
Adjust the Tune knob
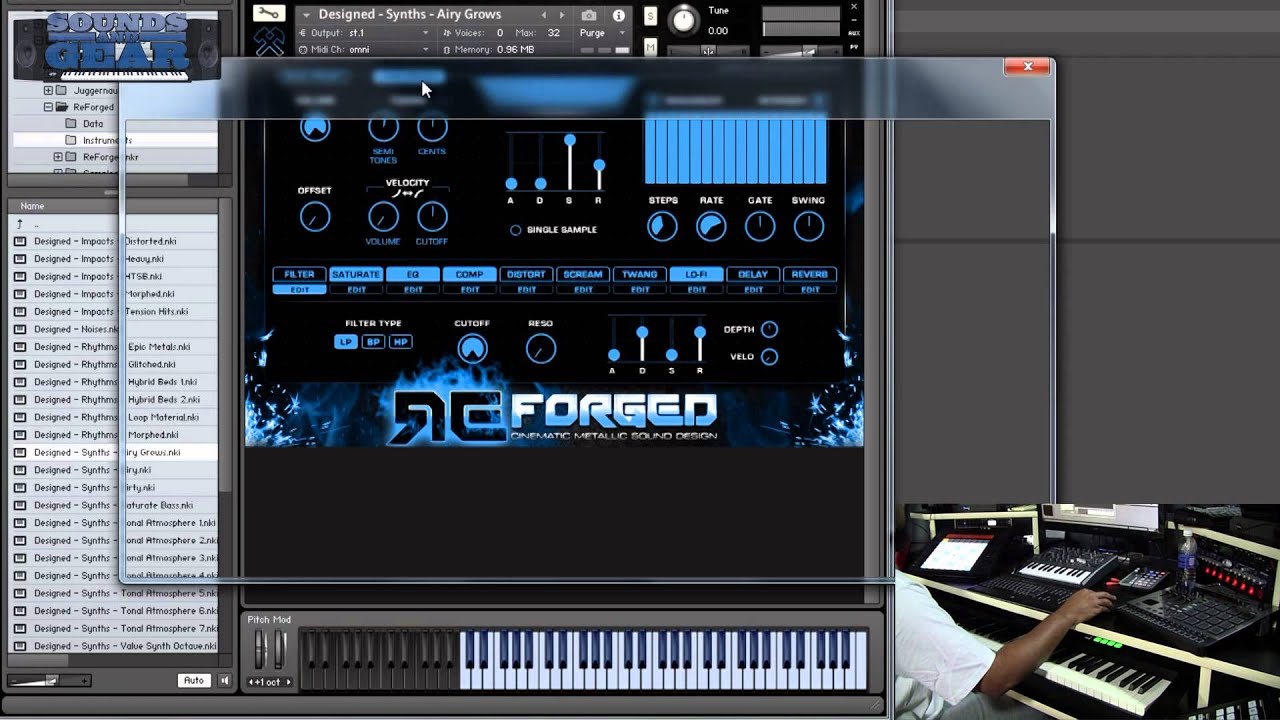(684, 19)
